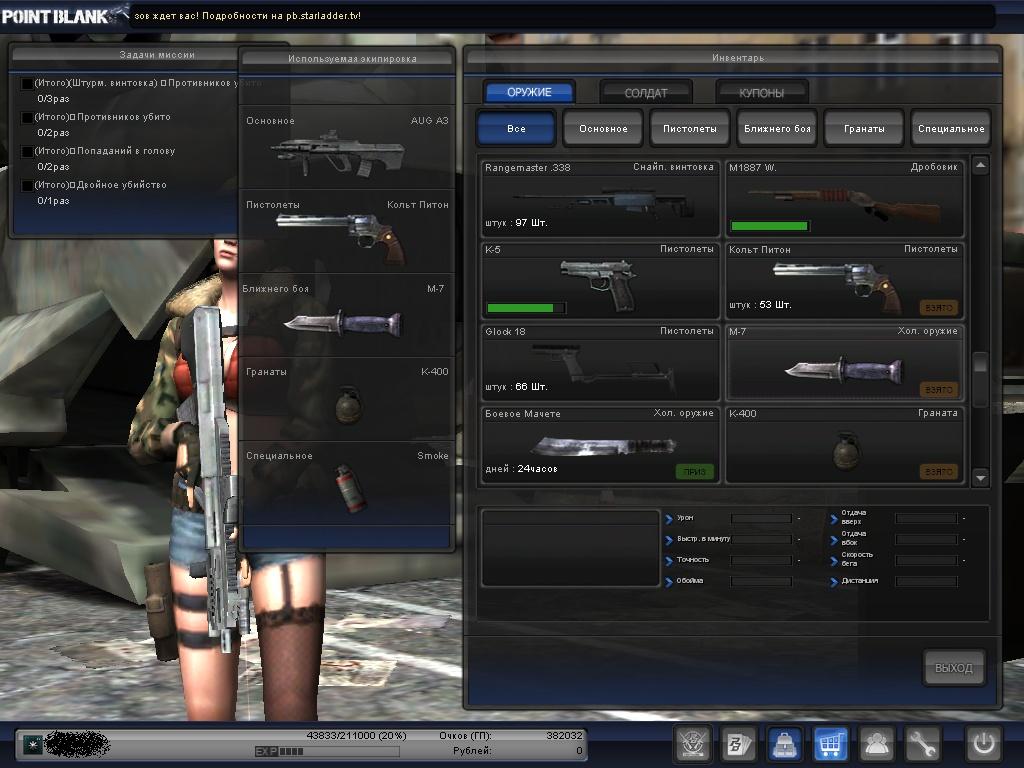Click the Дистанция stat label
Screen dimensions: 1024x768
coord(859,581)
